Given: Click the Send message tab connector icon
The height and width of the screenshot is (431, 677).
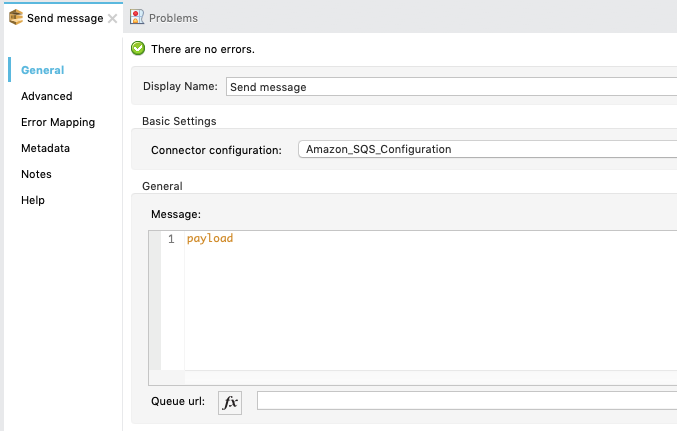Looking at the screenshot, I should [16, 18].
